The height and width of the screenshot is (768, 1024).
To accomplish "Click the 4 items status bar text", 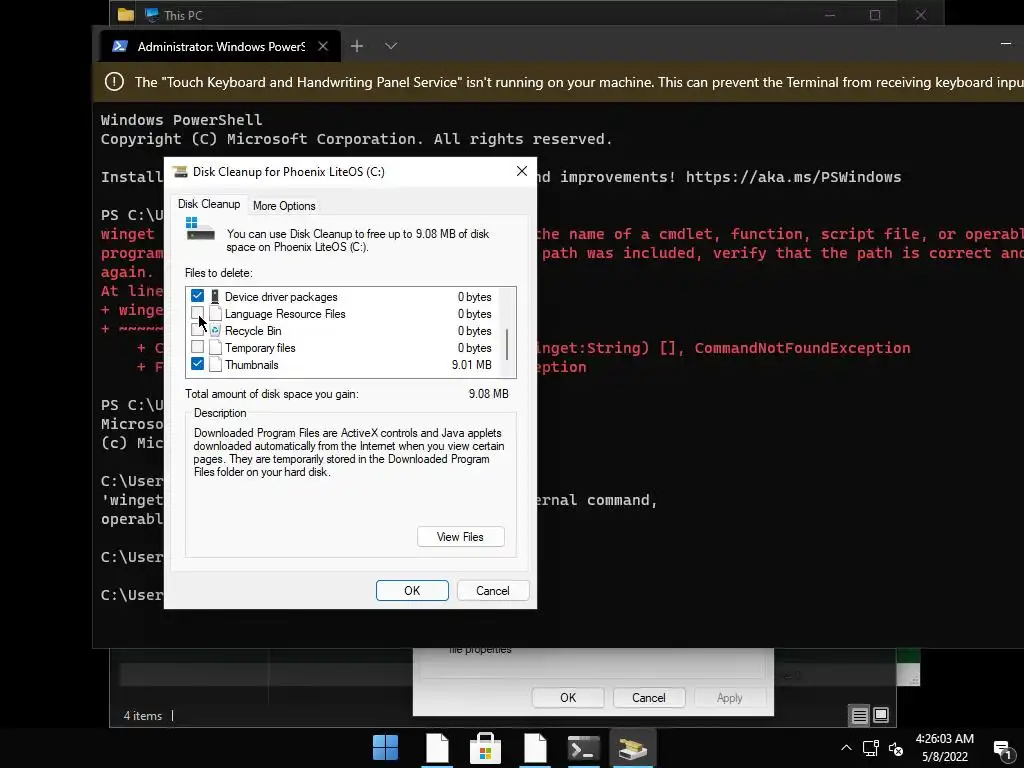I will pyautogui.click(x=142, y=716).
